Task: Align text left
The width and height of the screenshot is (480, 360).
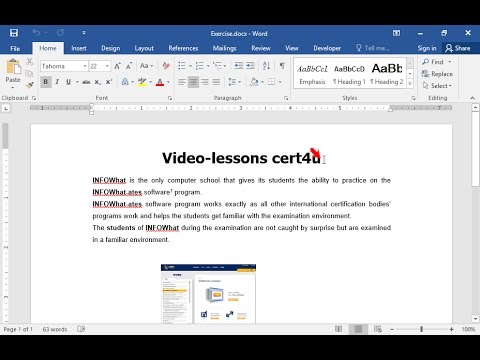Action: point(182,82)
